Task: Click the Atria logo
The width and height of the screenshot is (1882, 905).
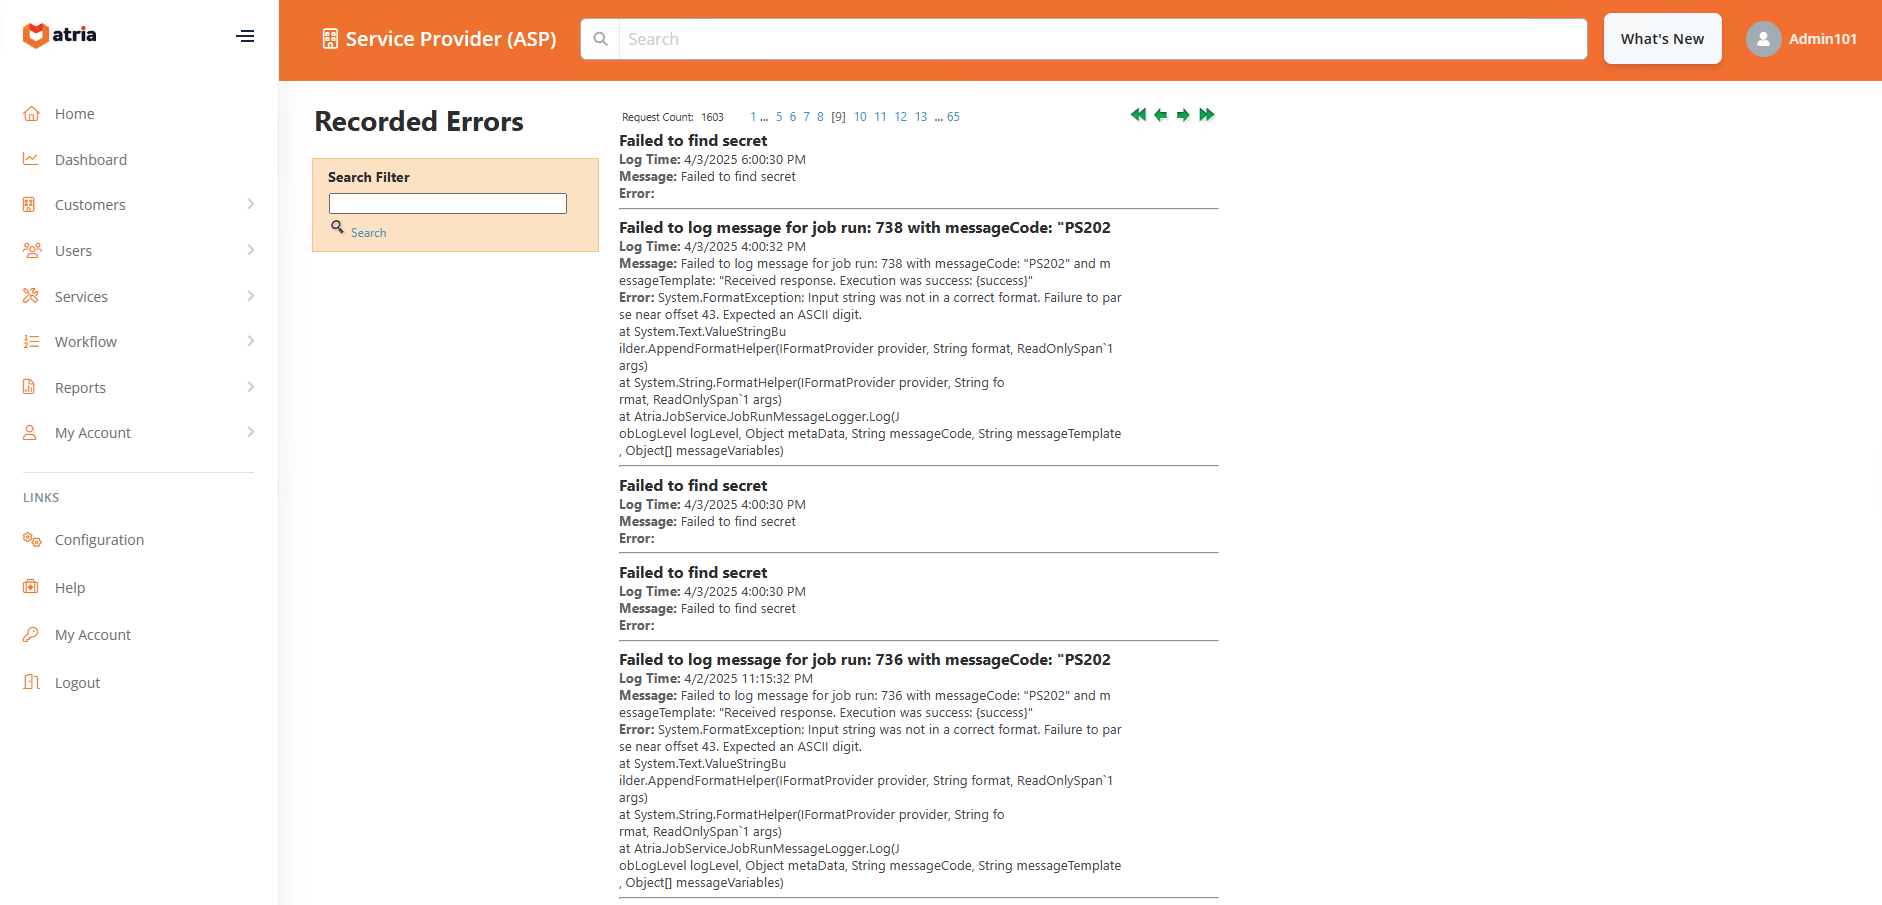Action: pyautogui.click(x=60, y=36)
